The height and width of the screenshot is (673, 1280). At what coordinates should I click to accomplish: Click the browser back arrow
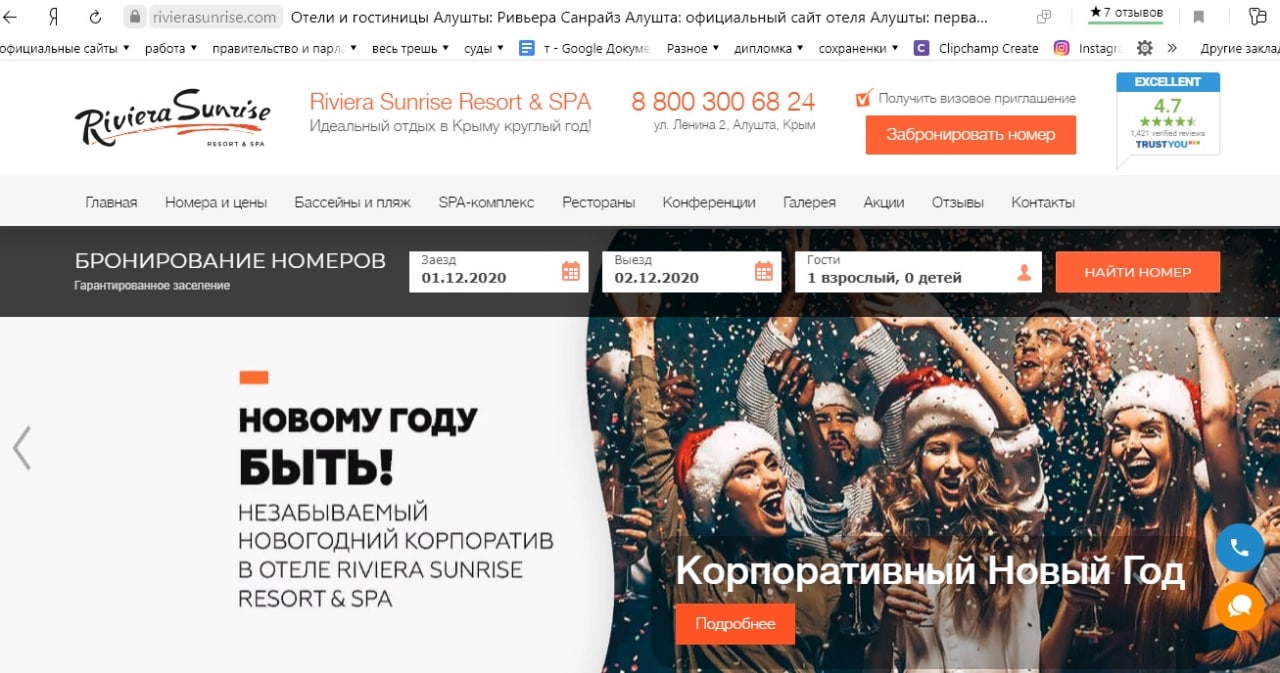13,17
